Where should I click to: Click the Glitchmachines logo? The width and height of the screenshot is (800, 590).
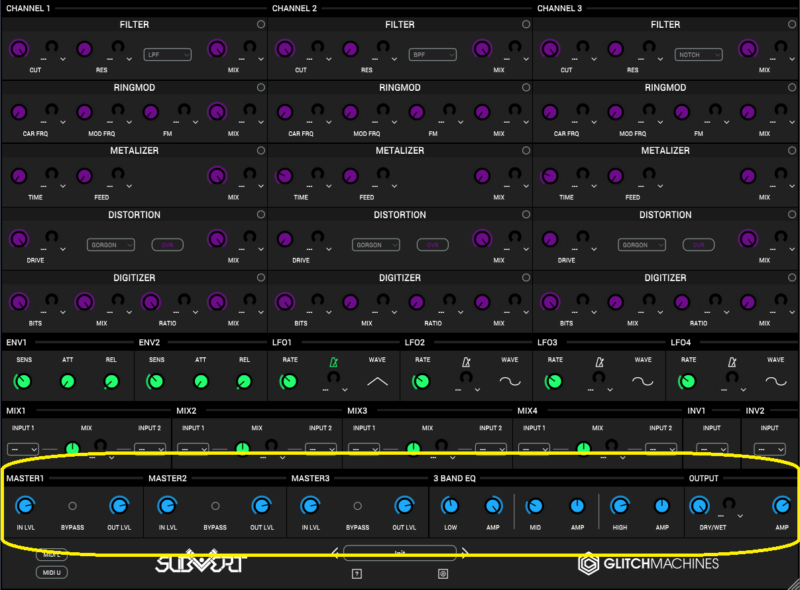(648, 564)
